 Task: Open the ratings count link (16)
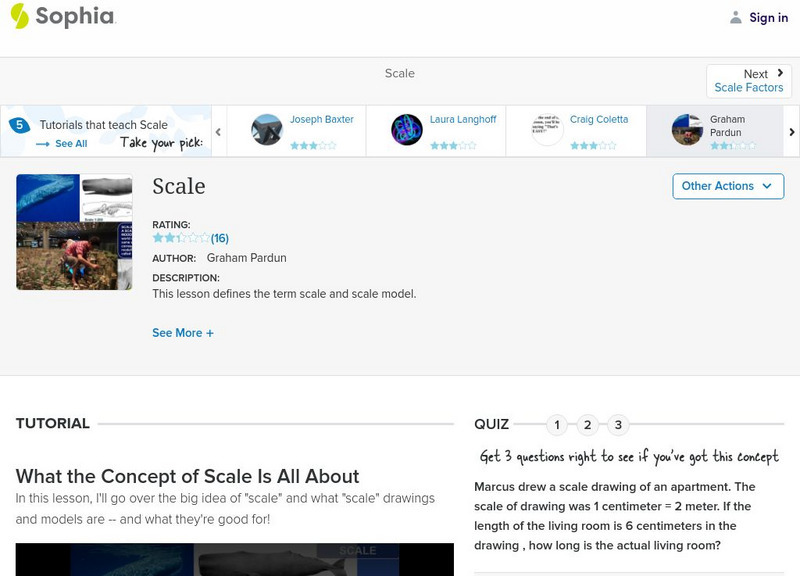(218, 238)
